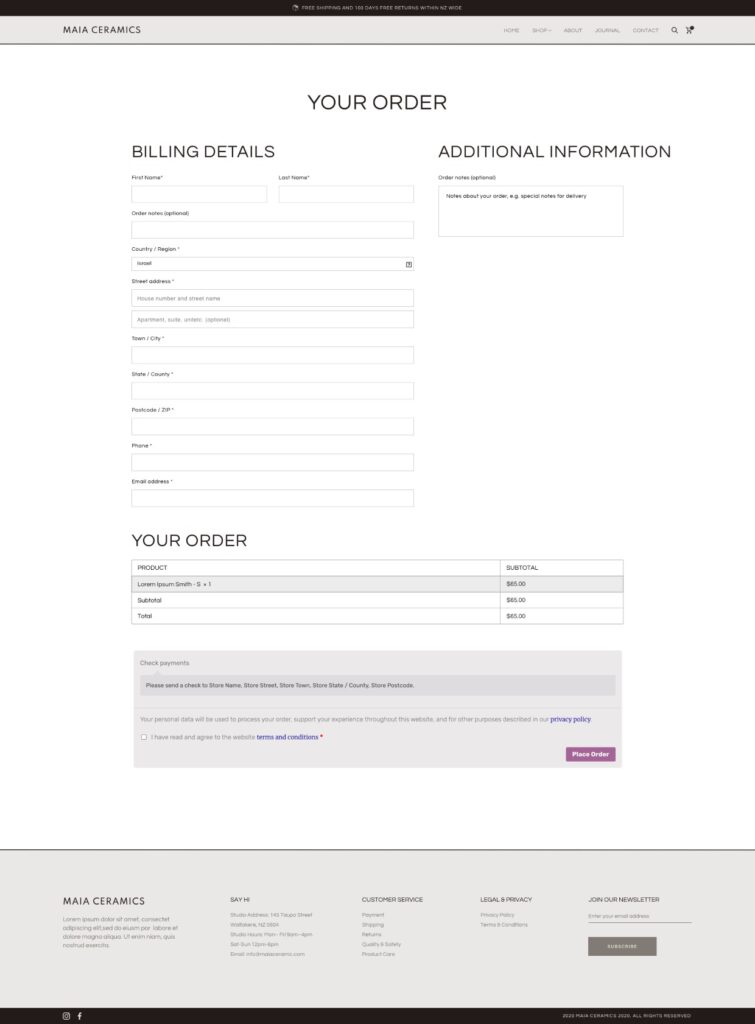Click the Subscribe newsletter button
The height and width of the screenshot is (1024, 755).
(622, 946)
